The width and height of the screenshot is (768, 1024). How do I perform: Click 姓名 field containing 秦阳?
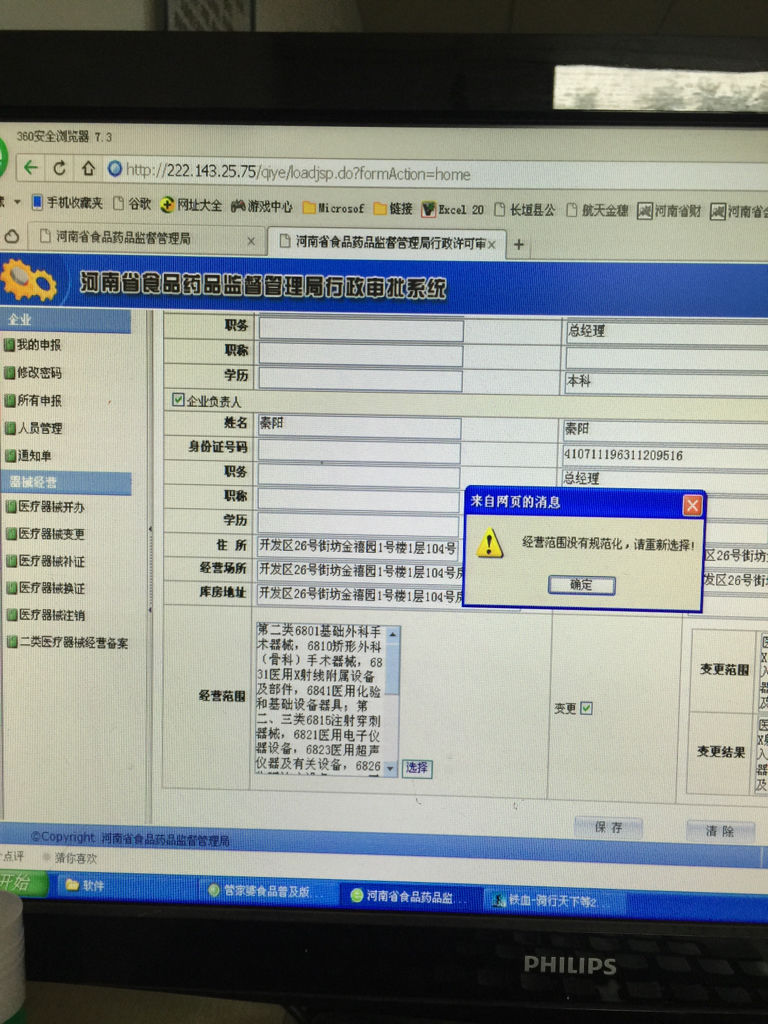click(x=359, y=425)
